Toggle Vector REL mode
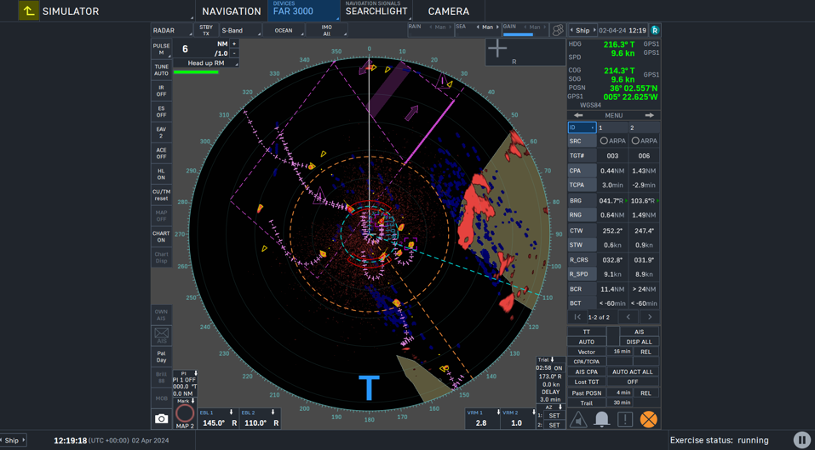Image resolution: width=816 pixels, height=452 pixels. (x=645, y=352)
